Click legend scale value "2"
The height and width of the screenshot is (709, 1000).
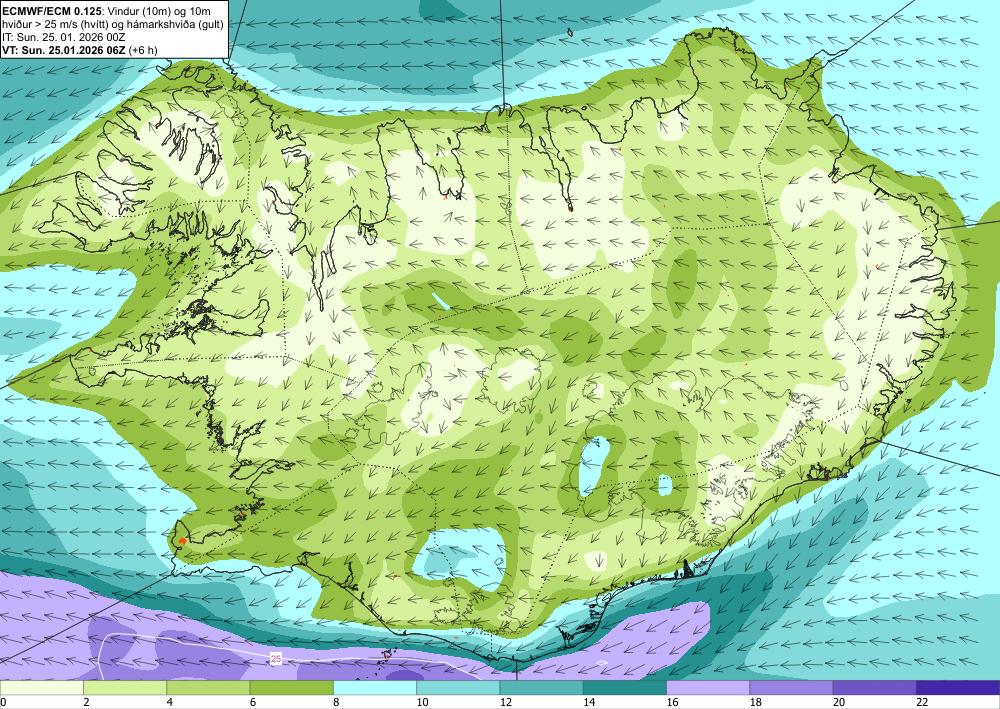(x=86, y=702)
